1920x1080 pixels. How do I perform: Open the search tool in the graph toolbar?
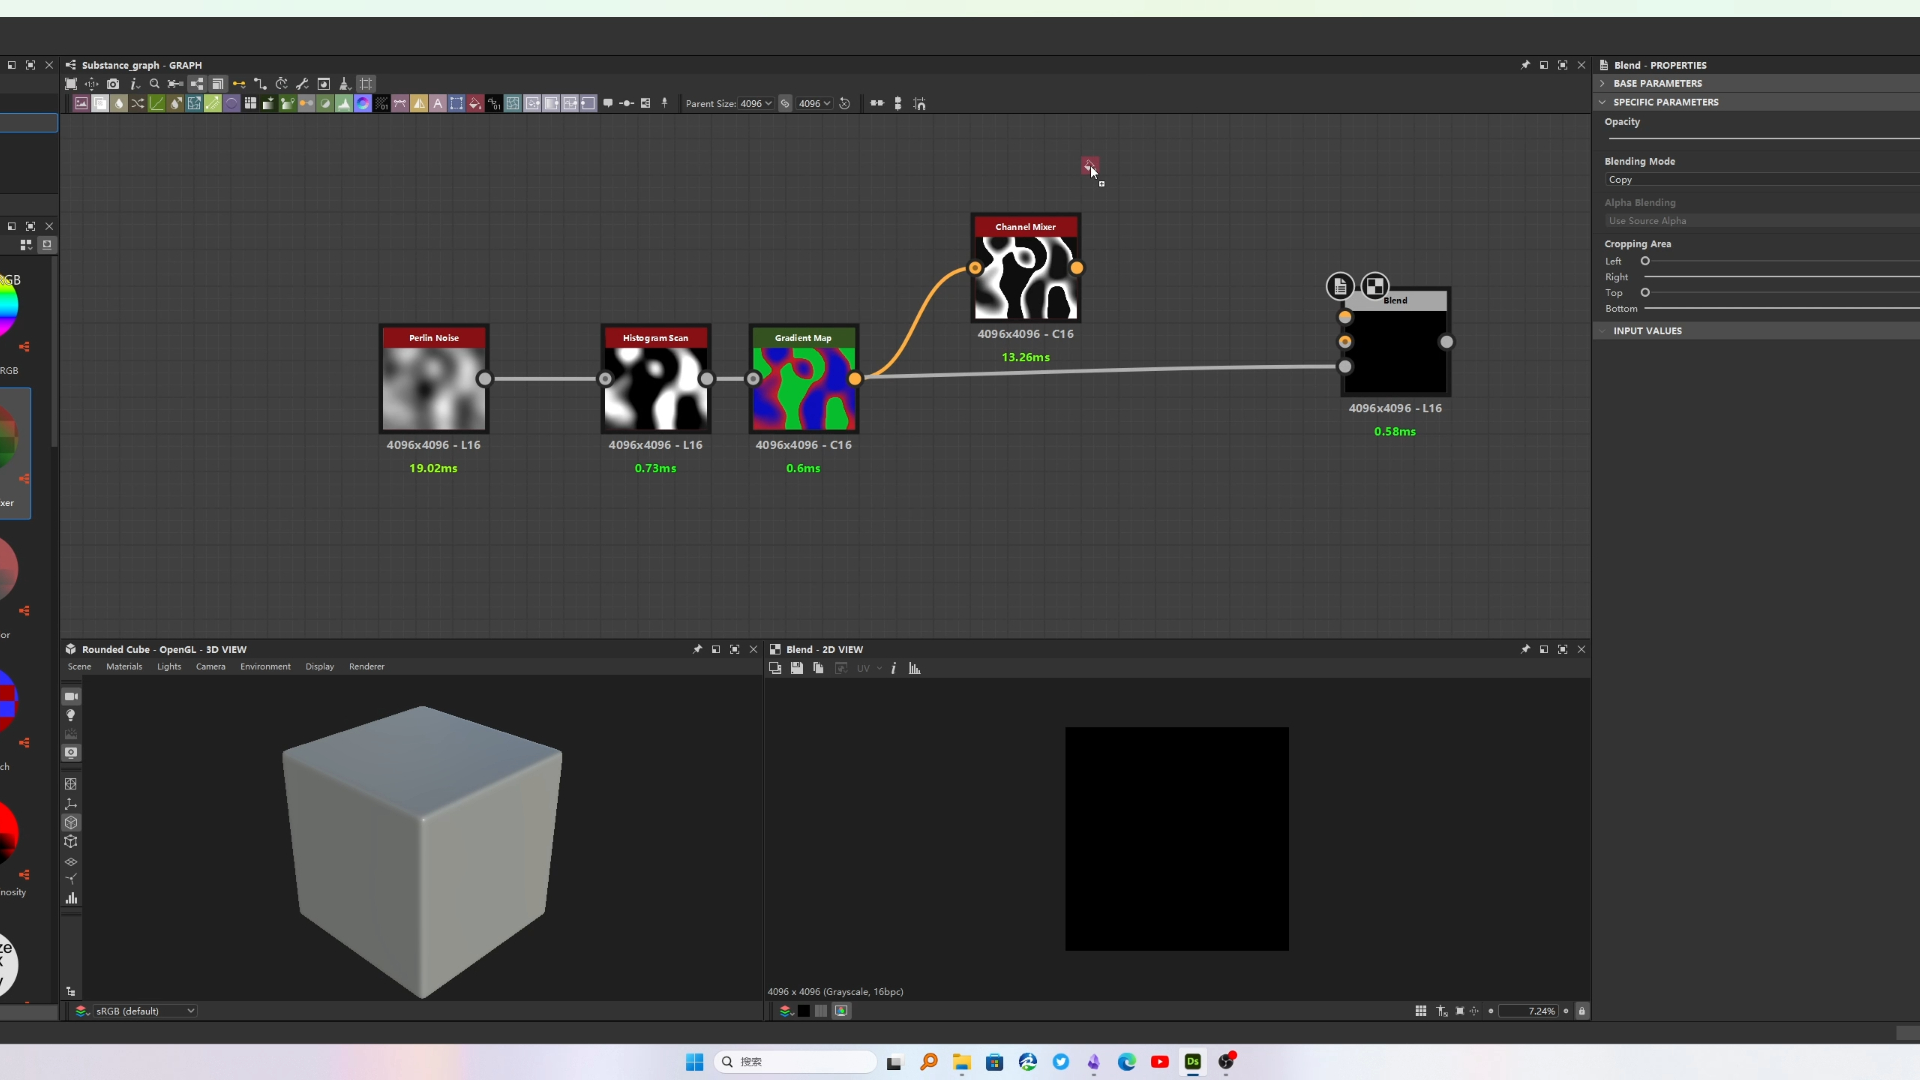click(x=155, y=83)
